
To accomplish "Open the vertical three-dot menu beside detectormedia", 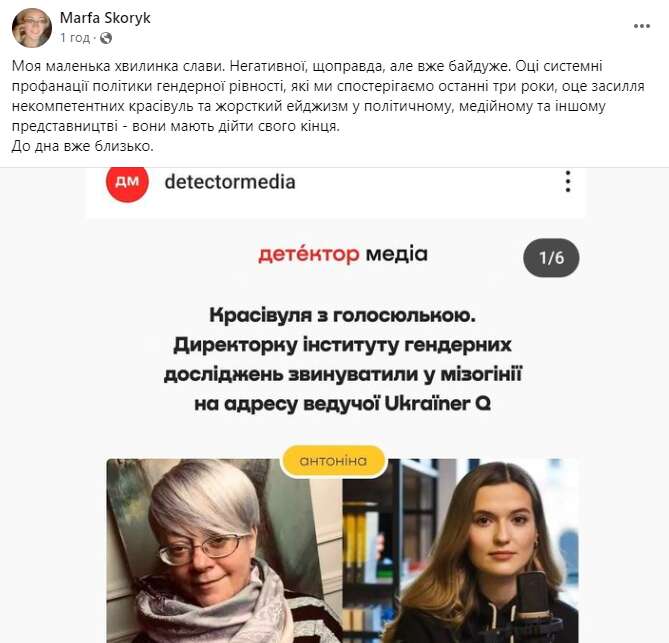I will [x=567, y=182].
